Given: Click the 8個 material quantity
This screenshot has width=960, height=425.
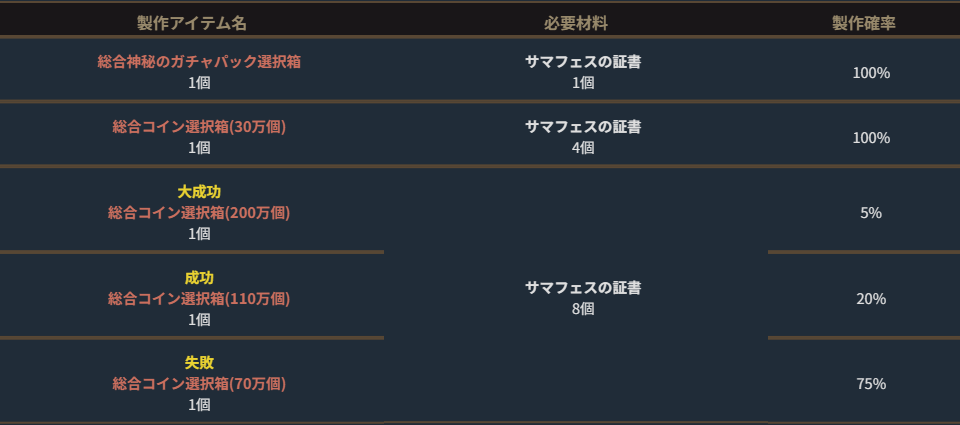Looking at the screenshot, I should (583, 309).
